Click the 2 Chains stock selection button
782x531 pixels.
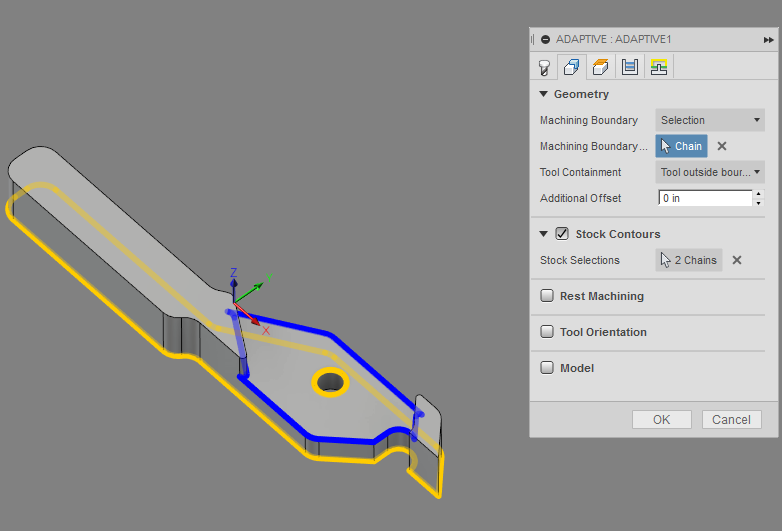tap(689, 260)
